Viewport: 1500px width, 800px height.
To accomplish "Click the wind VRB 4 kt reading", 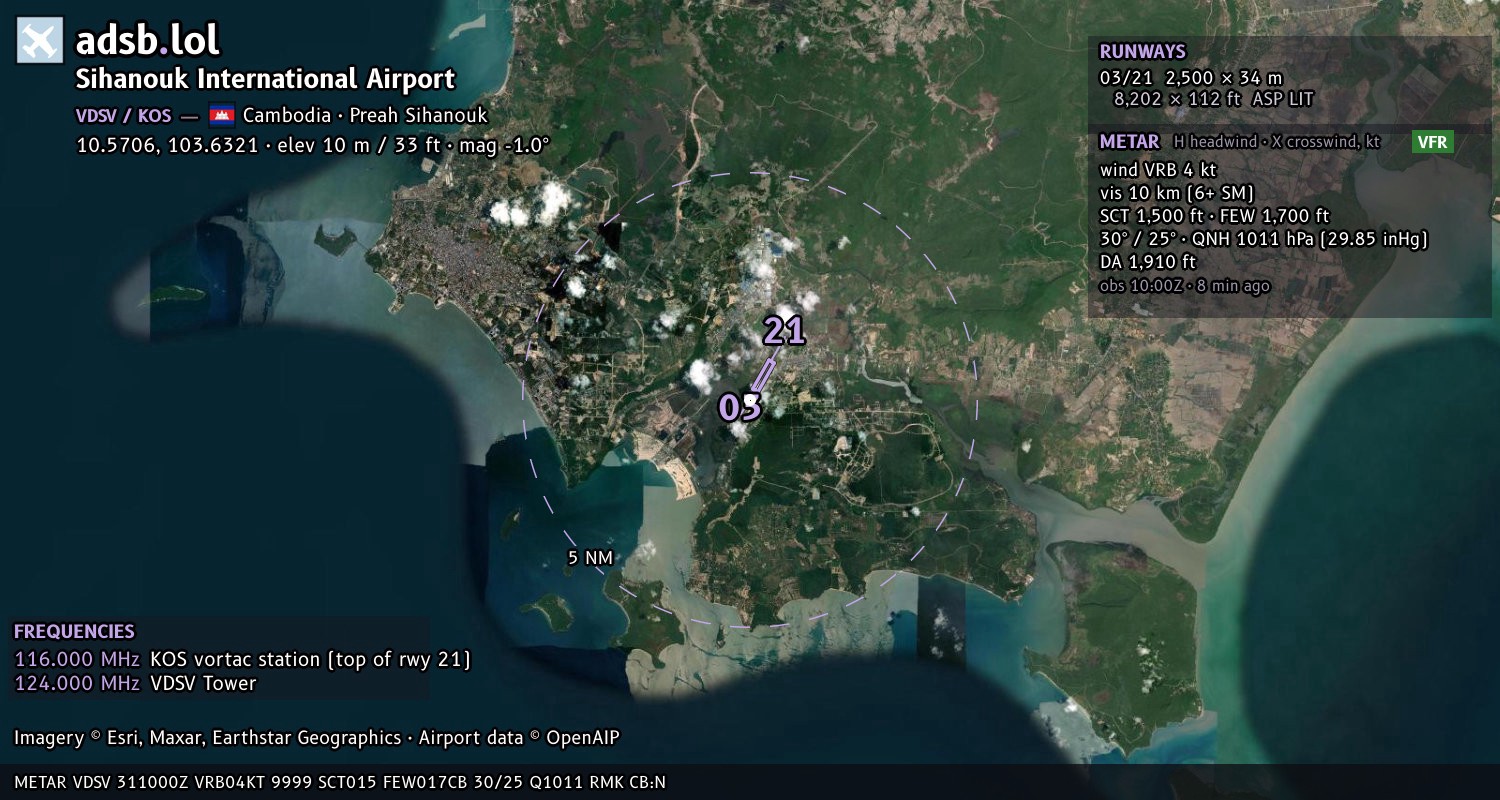I will (x=1158, y=170).
